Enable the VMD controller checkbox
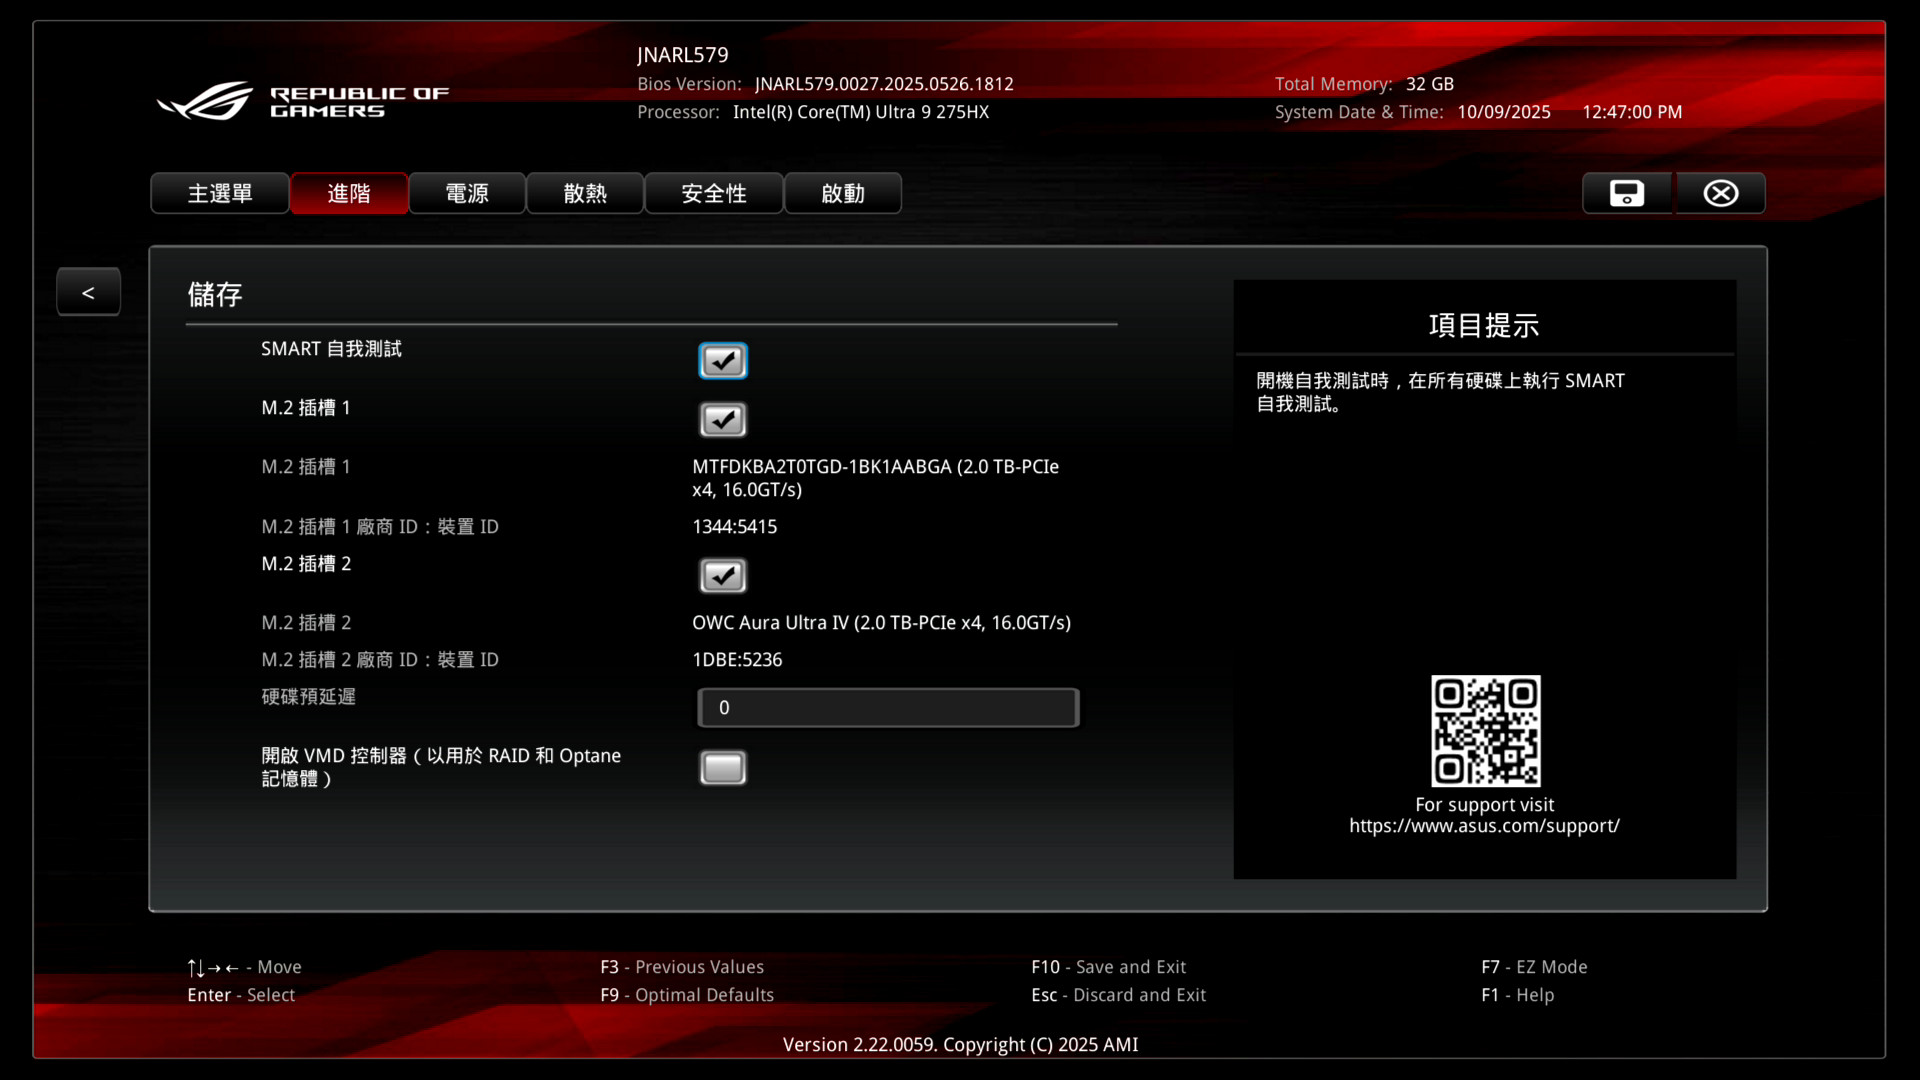The height and width of the screenshot is (1080, 1920). pyautogui.click(x=722, y=768)
